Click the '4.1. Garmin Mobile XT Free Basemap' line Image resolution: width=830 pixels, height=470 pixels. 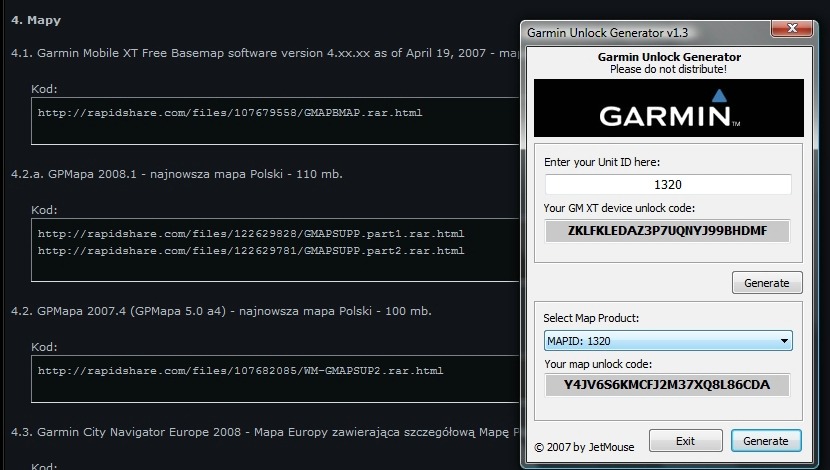click(x=265, y=53)
